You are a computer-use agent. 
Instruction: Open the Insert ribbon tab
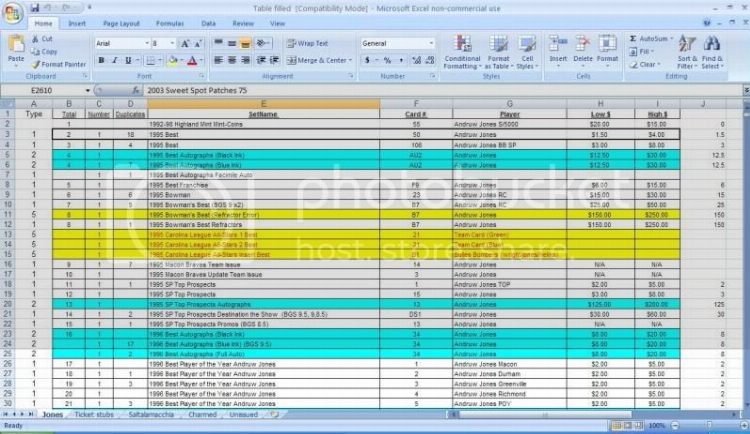pos(77,23)
